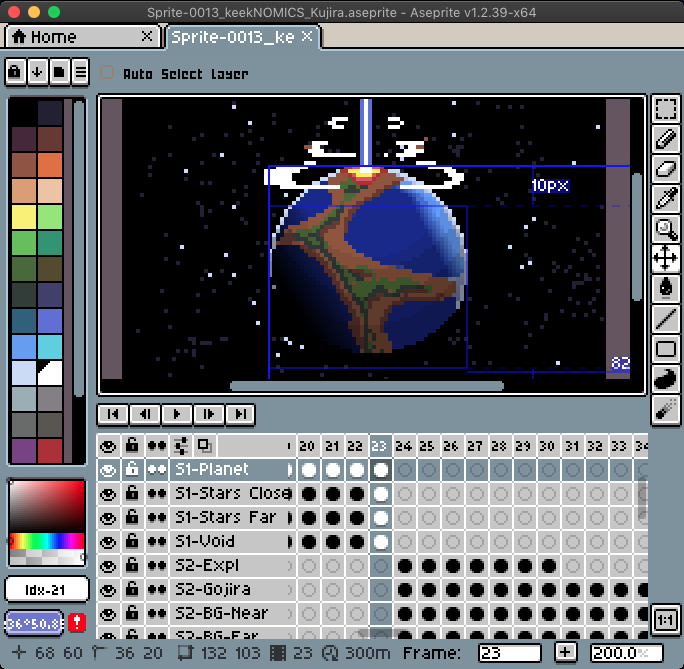Select the Rectangle shape tool
The height and width of the screenshot is (669, 684).
[665, 348]
